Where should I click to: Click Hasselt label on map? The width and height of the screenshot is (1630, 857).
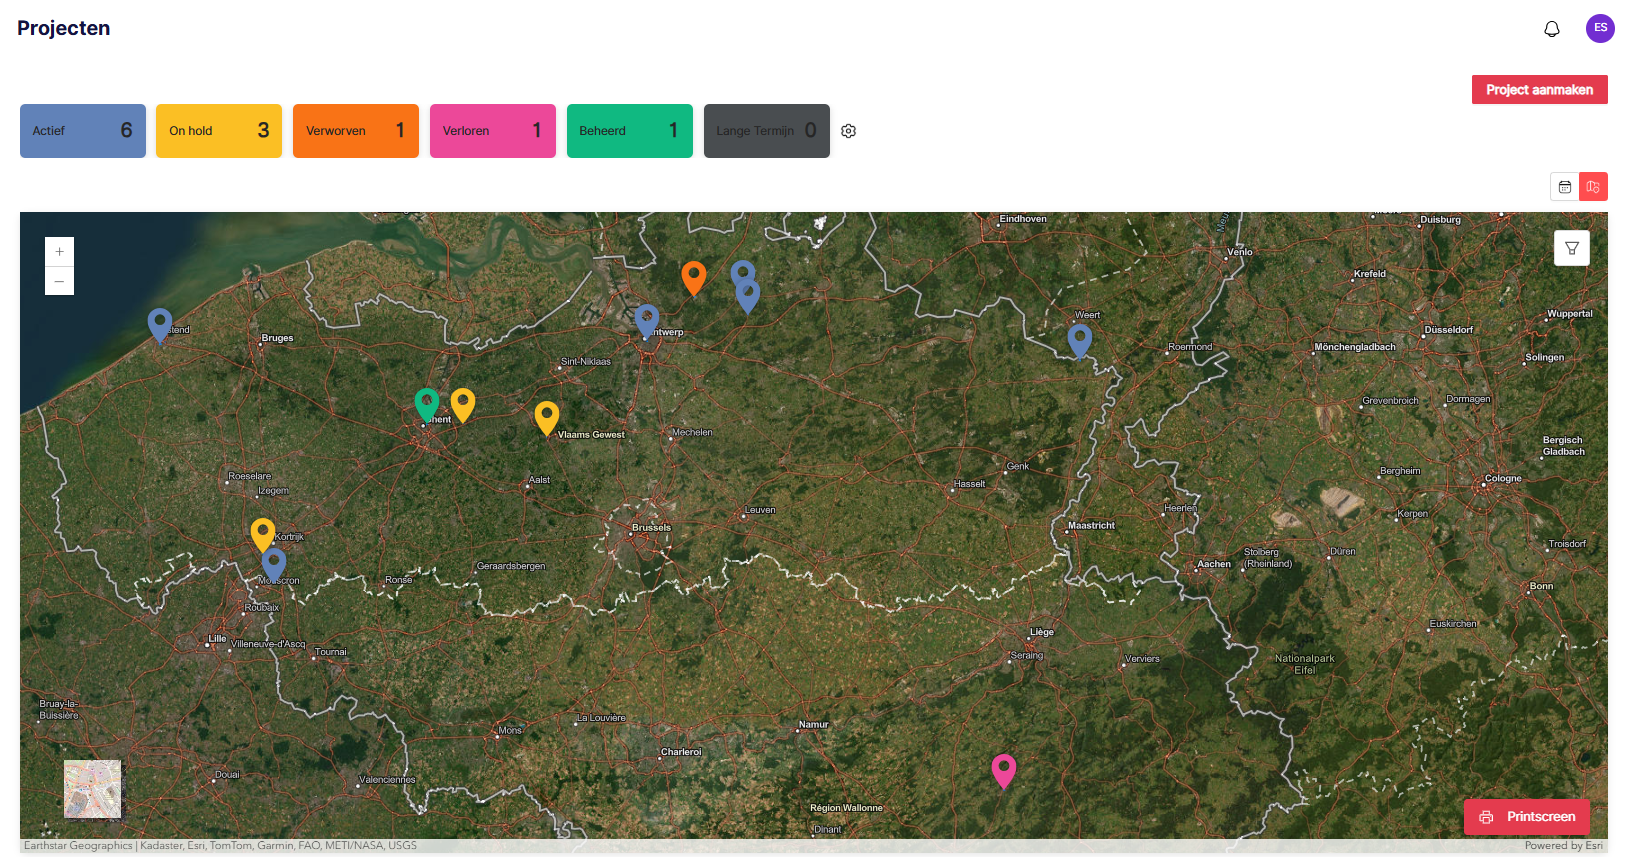click(x=969, y=484)
